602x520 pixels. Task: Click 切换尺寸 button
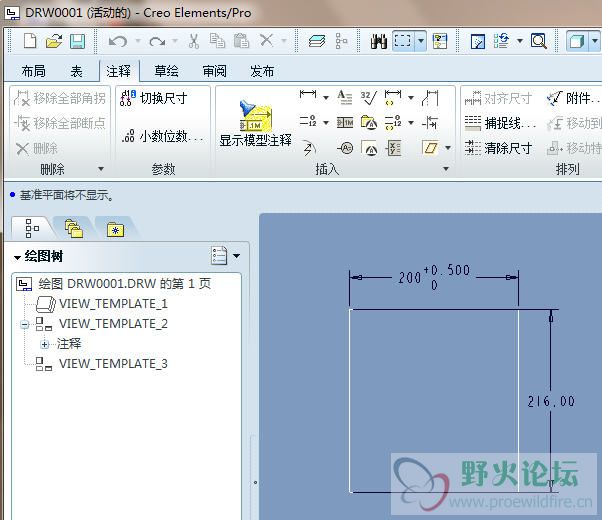pyautogui.click(x=154, y=98)
